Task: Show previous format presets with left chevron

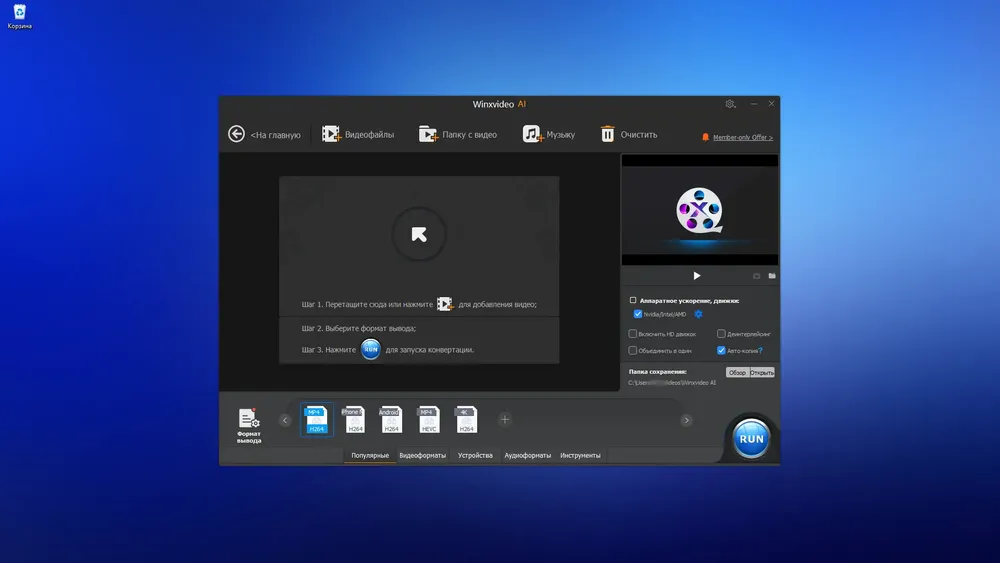Action: [x=285, y=420]
